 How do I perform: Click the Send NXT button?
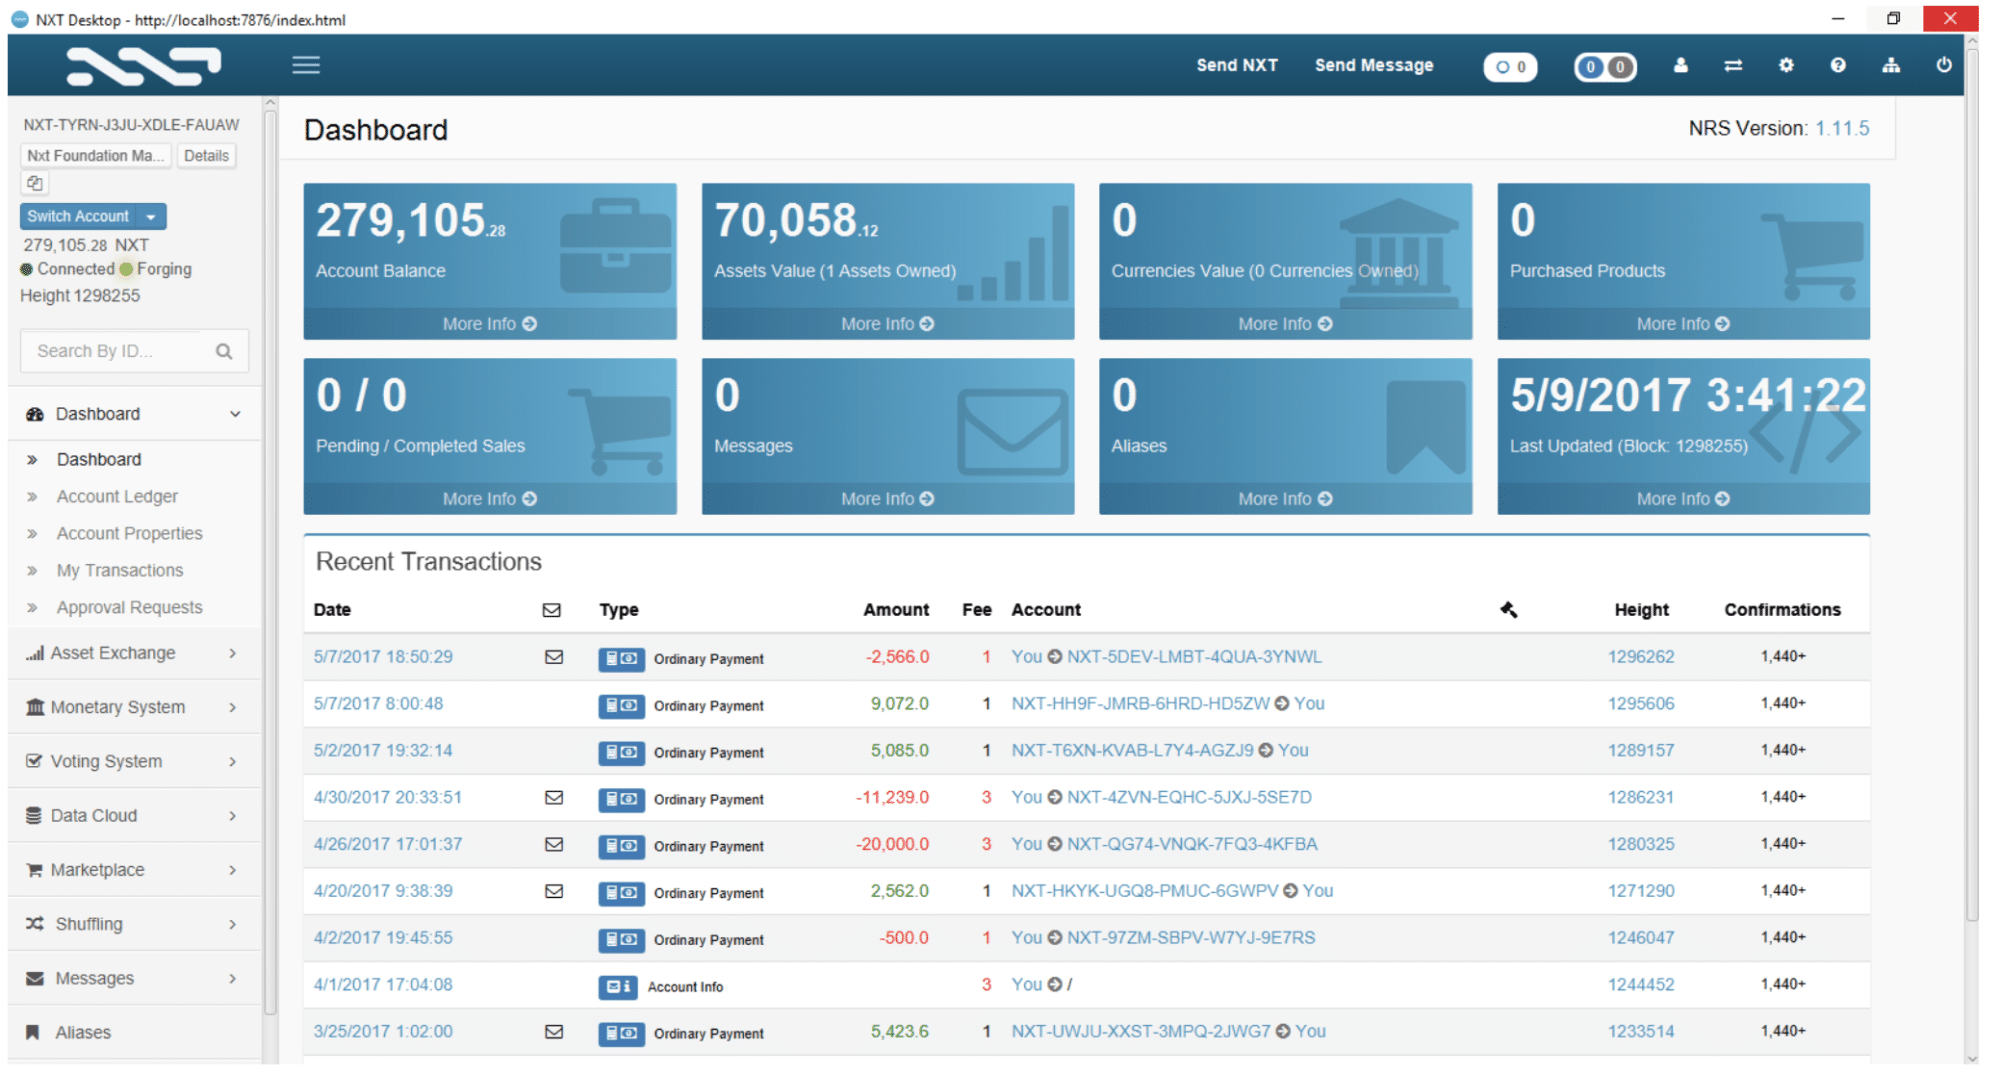coord(1237,65)
